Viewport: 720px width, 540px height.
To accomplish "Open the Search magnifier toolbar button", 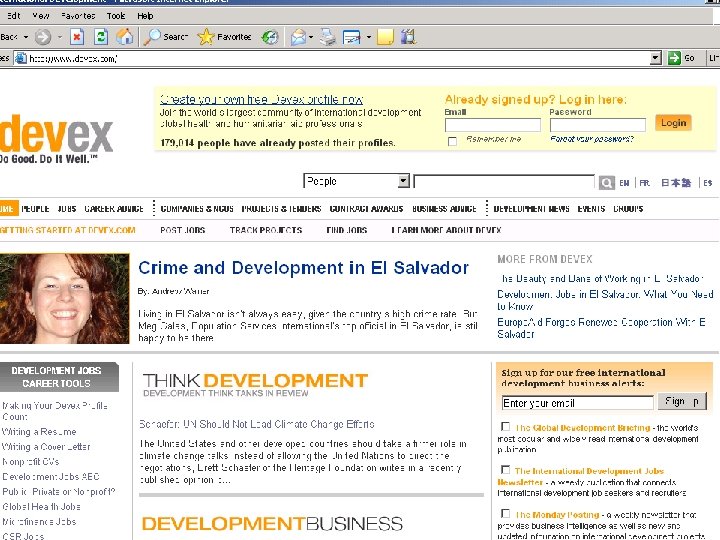I will [x=165, y=37].
